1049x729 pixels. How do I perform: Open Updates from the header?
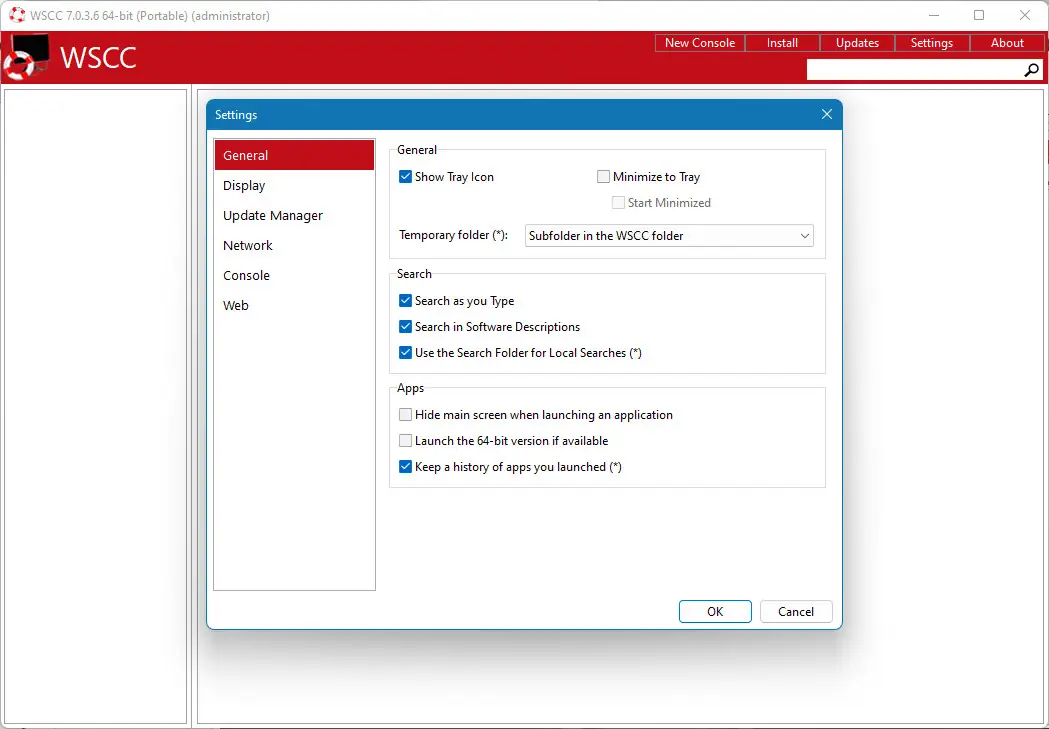pos(857,43)
